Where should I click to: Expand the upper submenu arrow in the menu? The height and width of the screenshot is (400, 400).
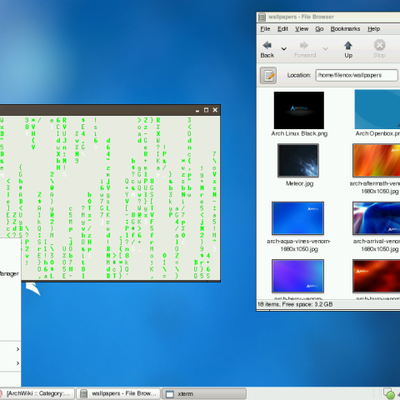click(18, 349)
